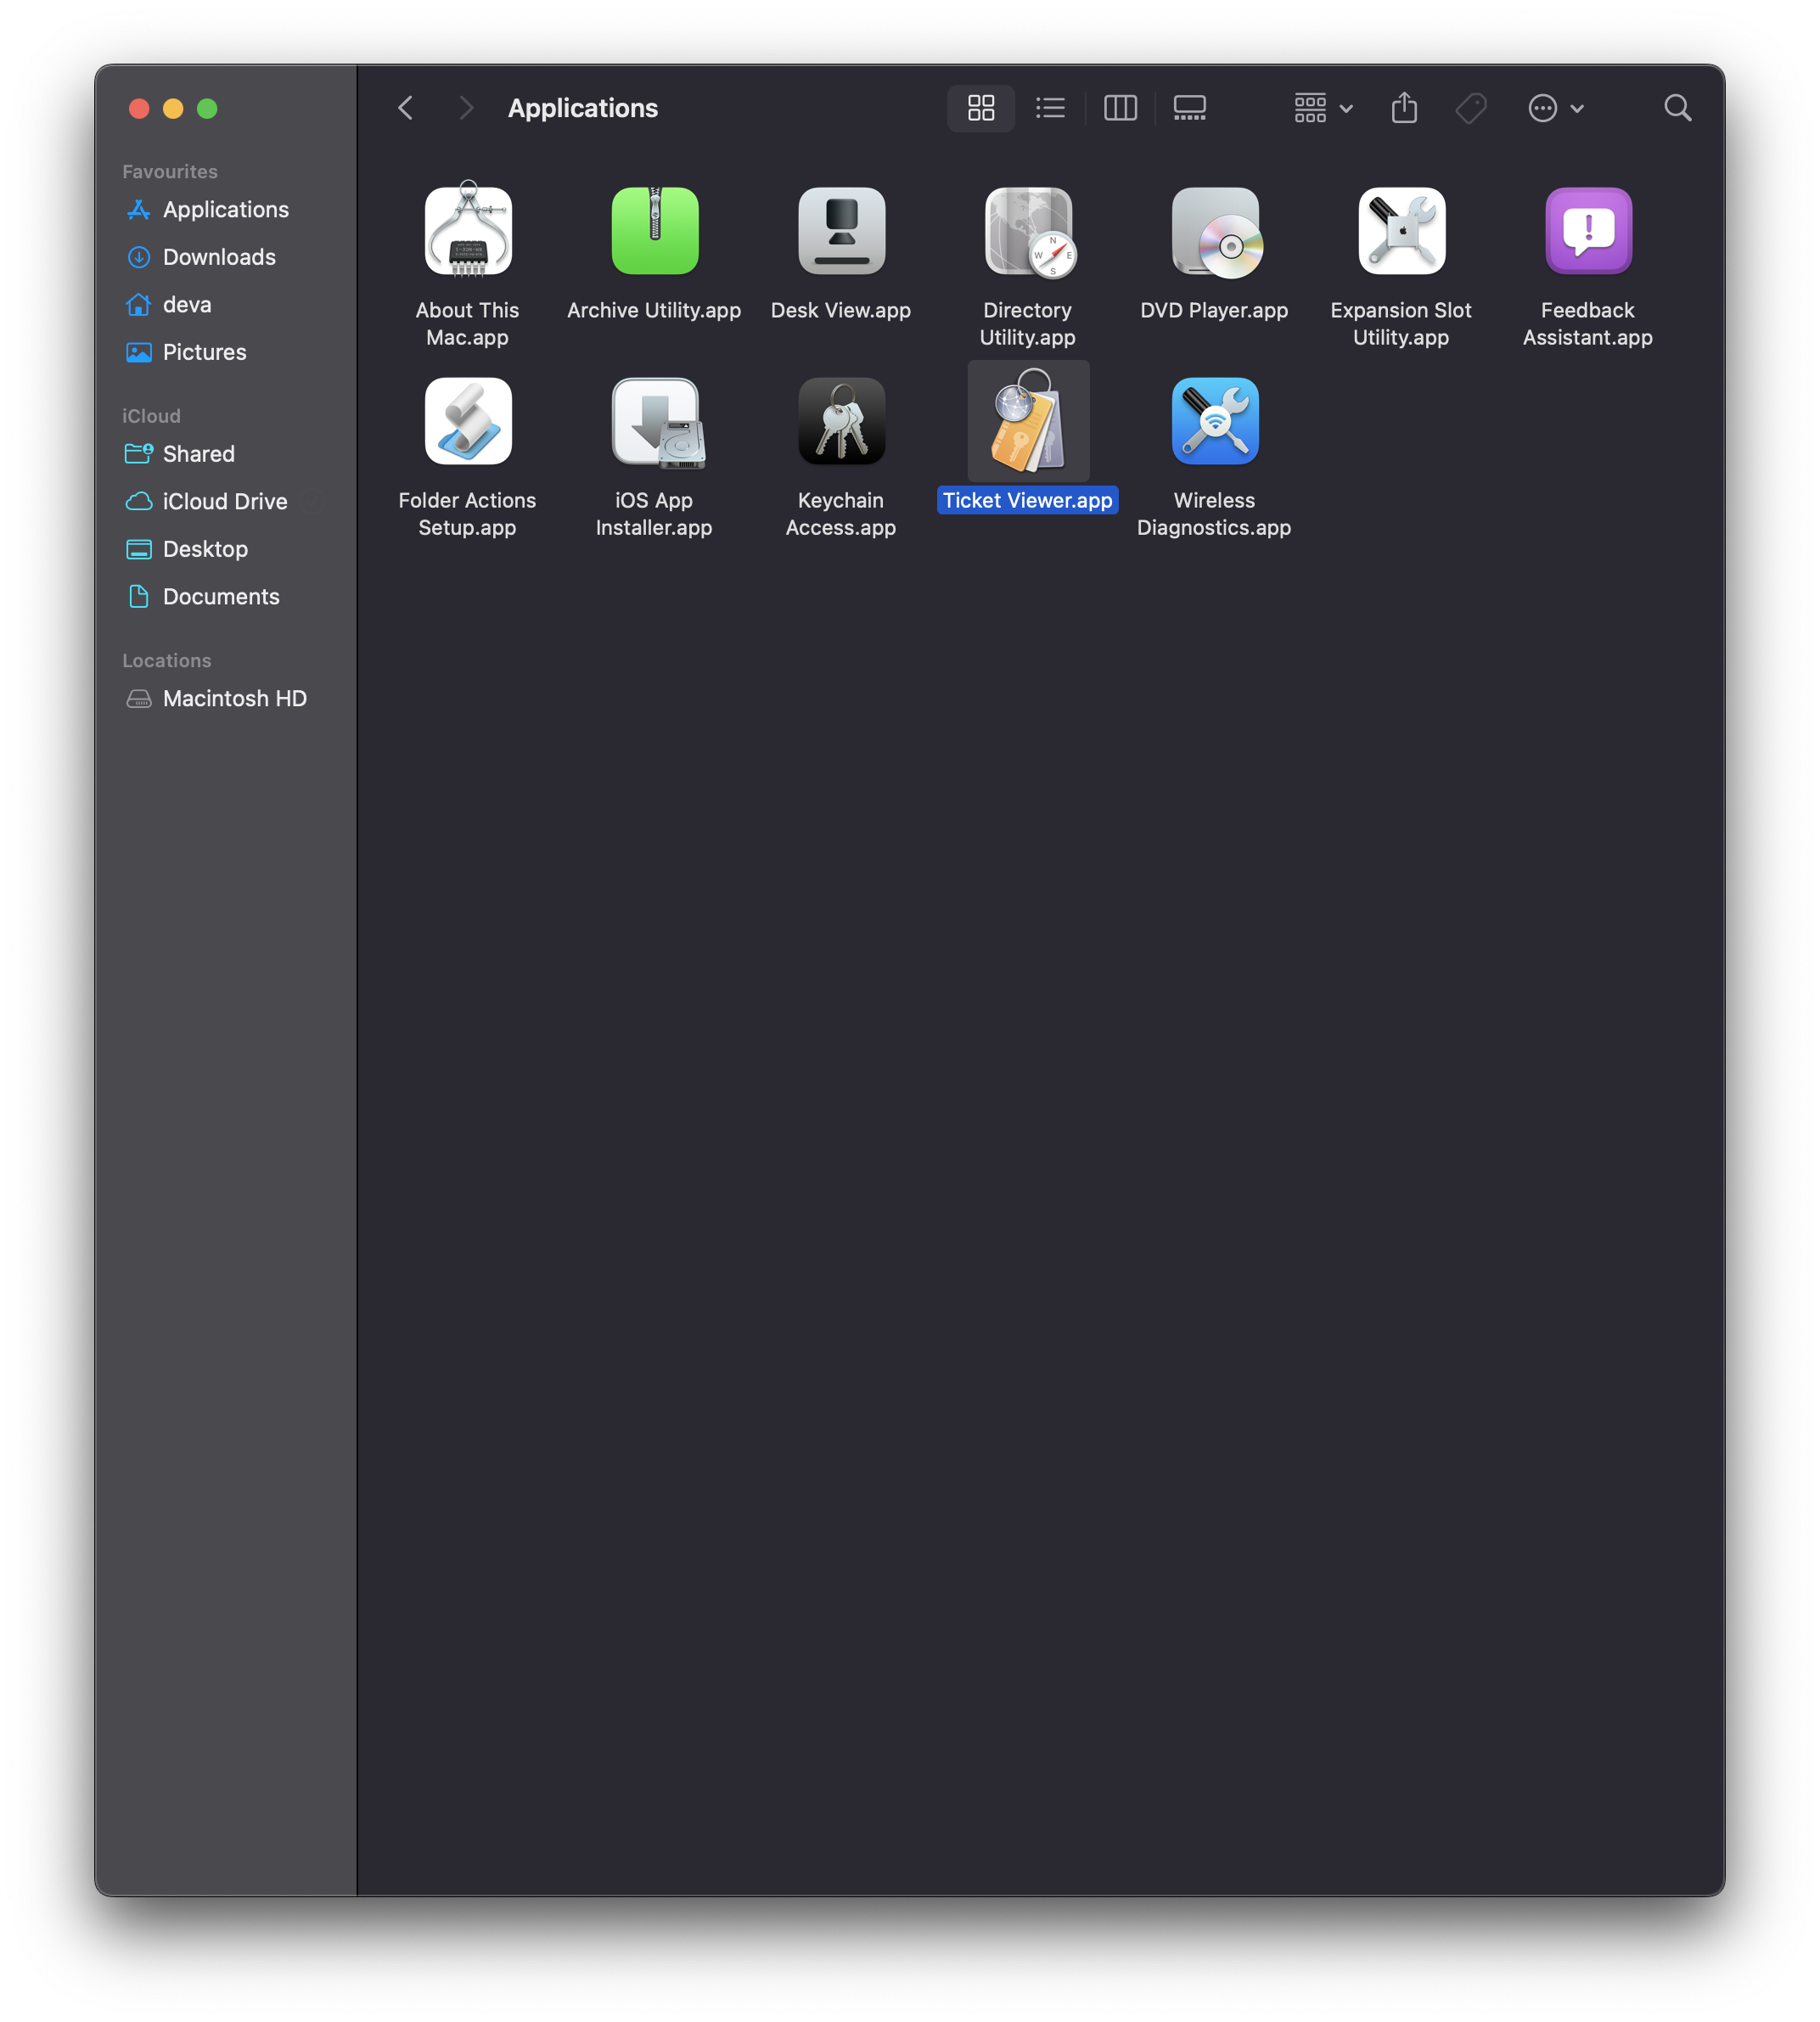Select the Wireless Diagnostics.app icon
Viewport: 1820px width, 2022px height.
pyautogui.click(x=1215, y=421)
